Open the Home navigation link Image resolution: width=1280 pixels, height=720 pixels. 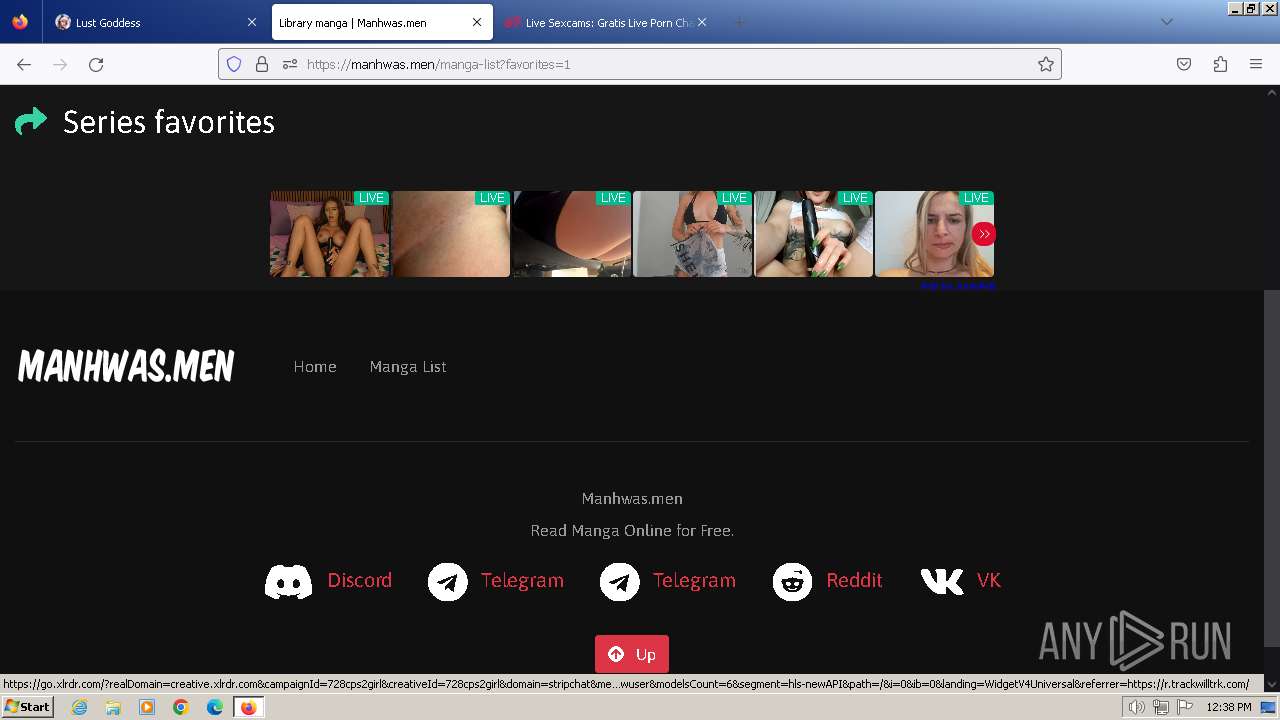pyautogui.click(x=315, y=367)
